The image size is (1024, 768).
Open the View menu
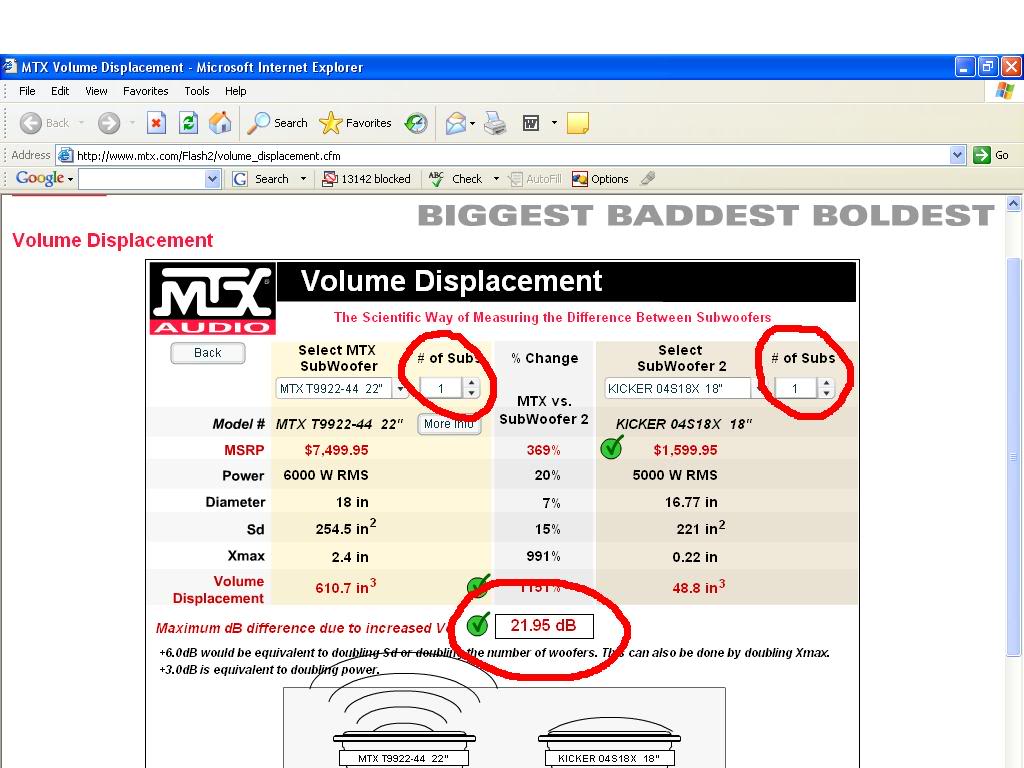(96, 91)
